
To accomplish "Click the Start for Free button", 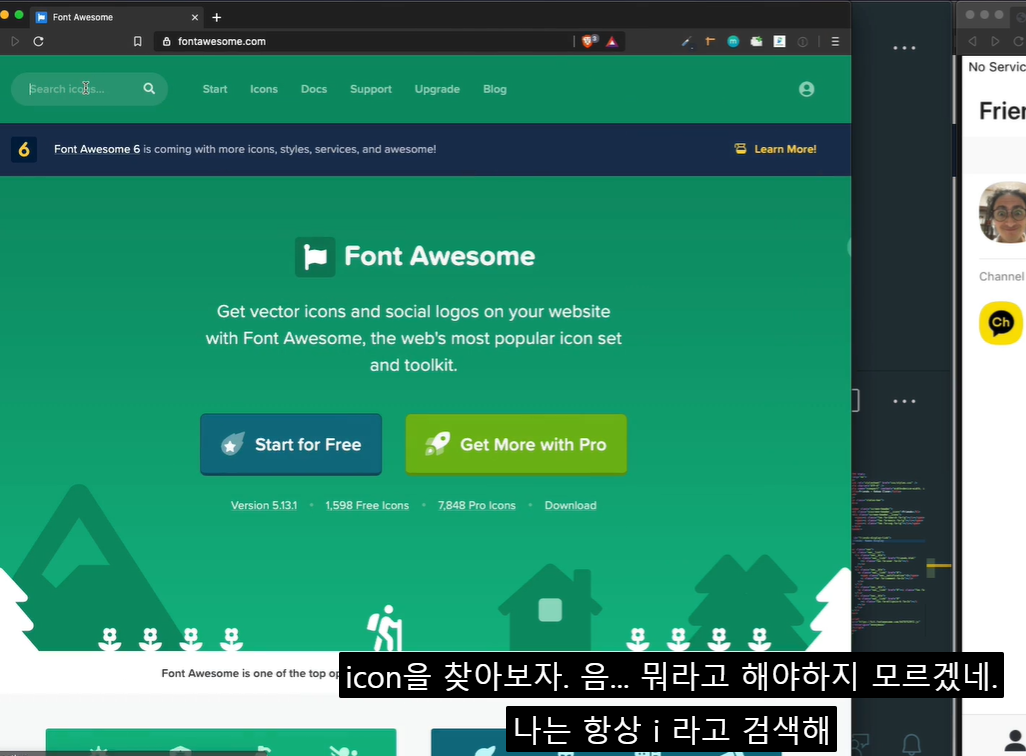I will click(x=291, y=444).
